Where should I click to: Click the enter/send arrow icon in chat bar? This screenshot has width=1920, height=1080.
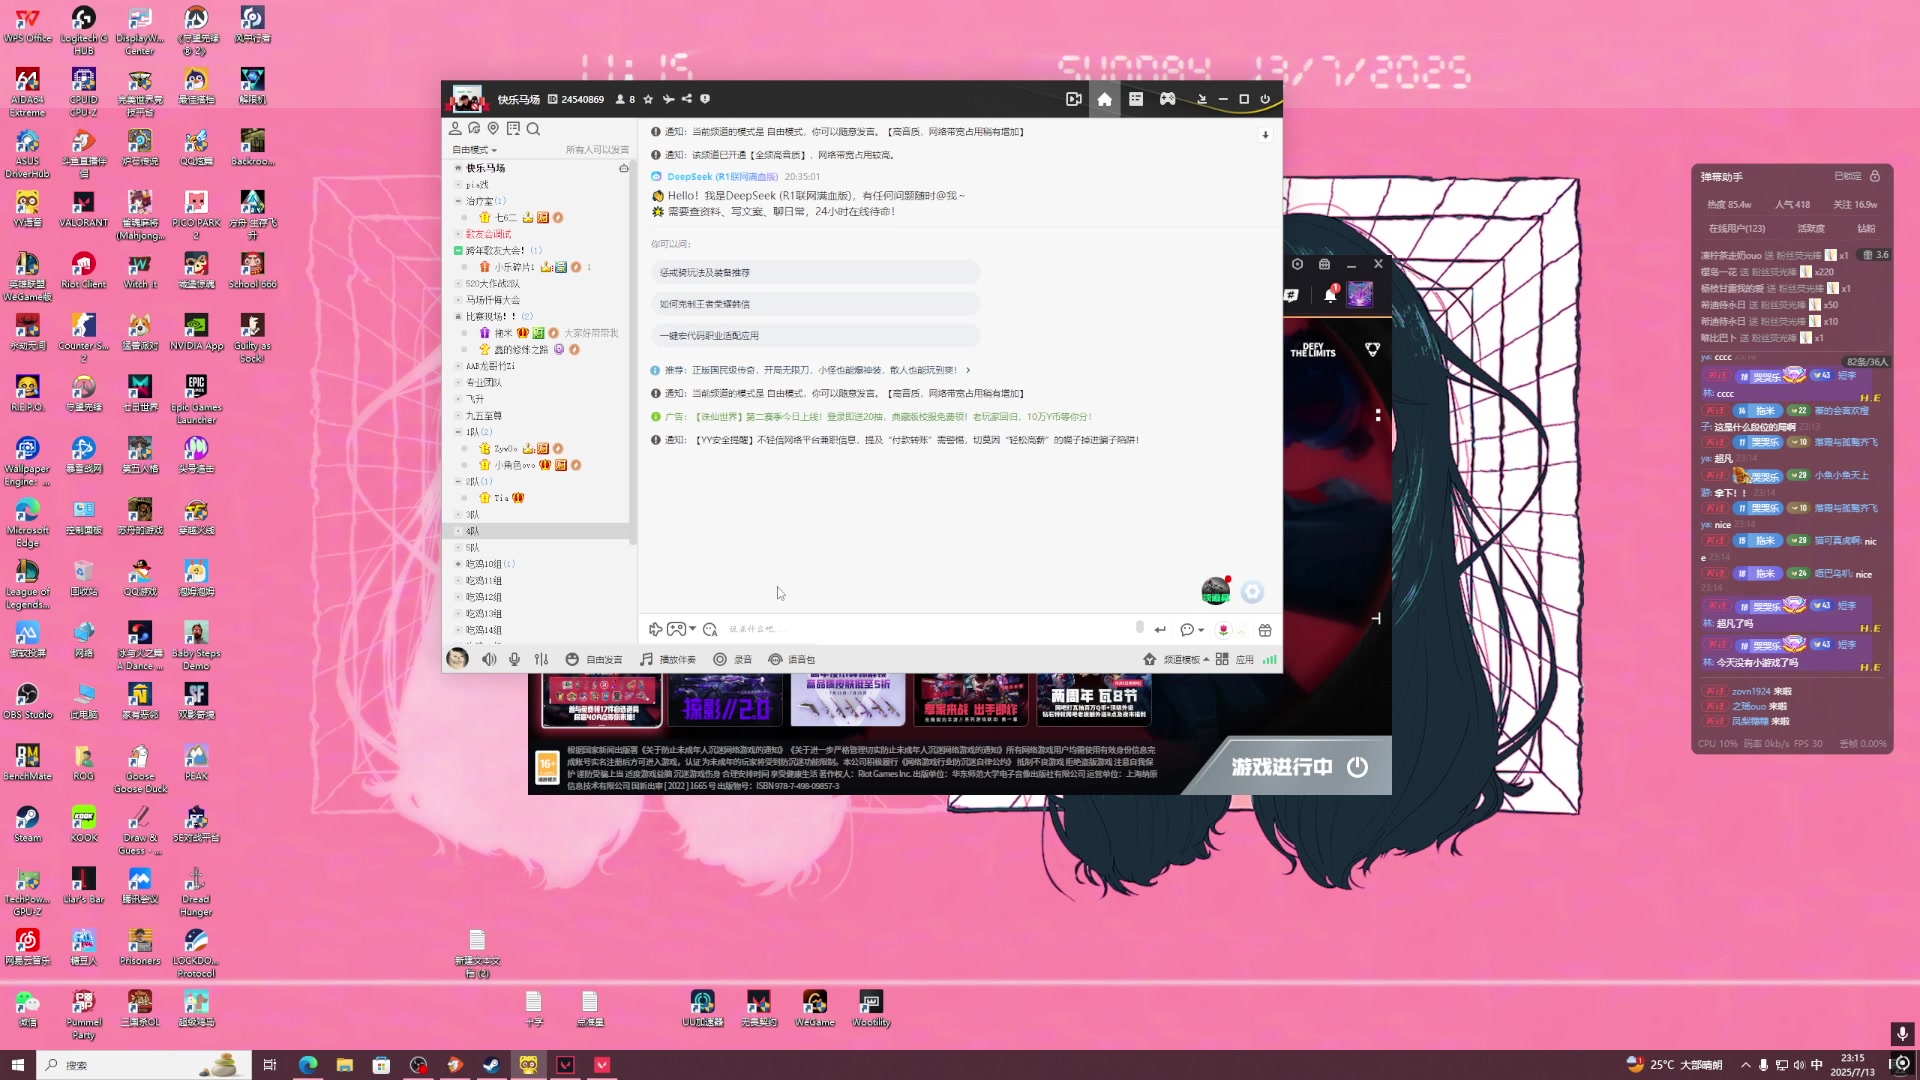(x=1160, y=630)
